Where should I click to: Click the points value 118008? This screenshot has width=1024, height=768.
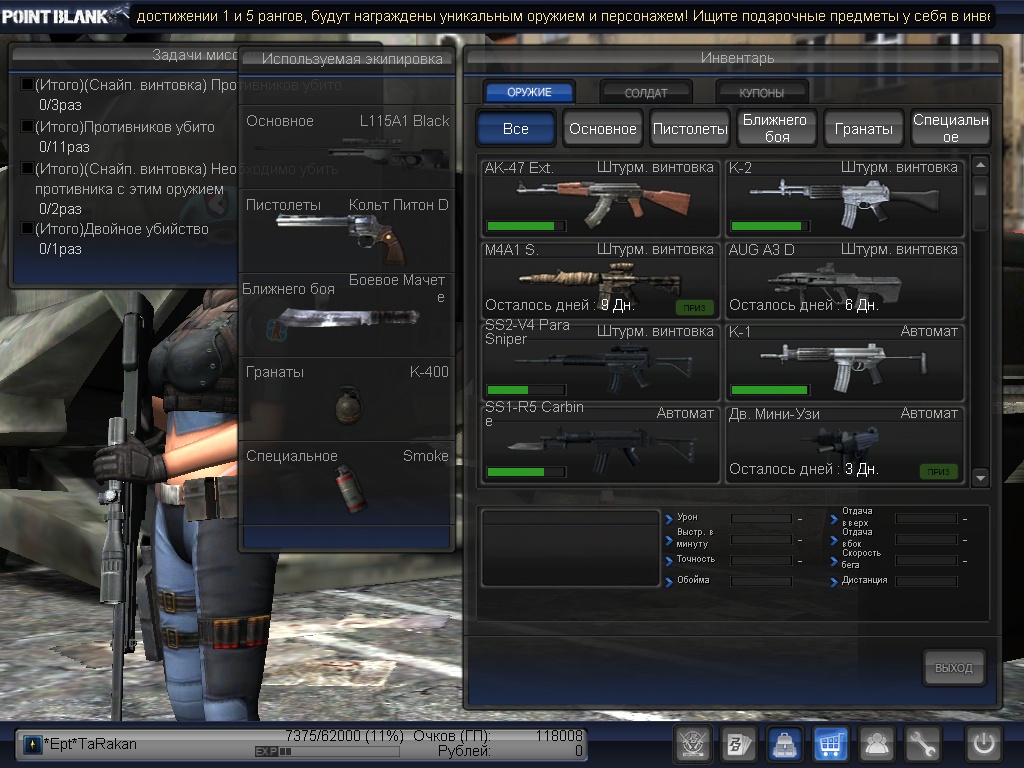click(x=559, y=735)
